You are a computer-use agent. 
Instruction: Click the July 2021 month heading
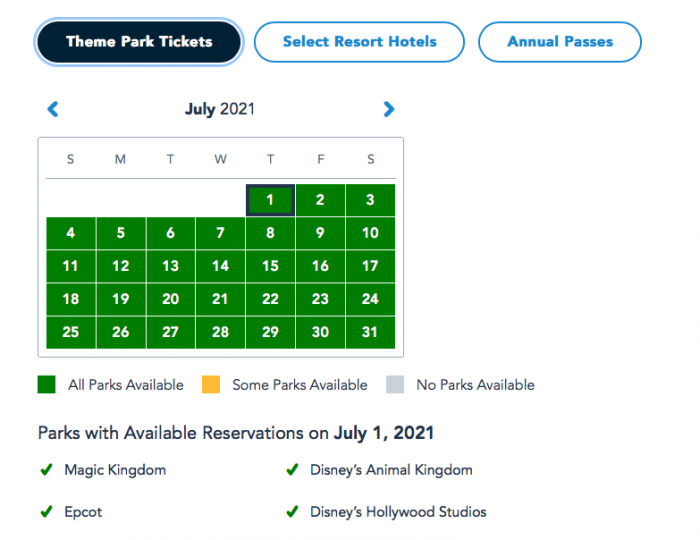[220, 109]
